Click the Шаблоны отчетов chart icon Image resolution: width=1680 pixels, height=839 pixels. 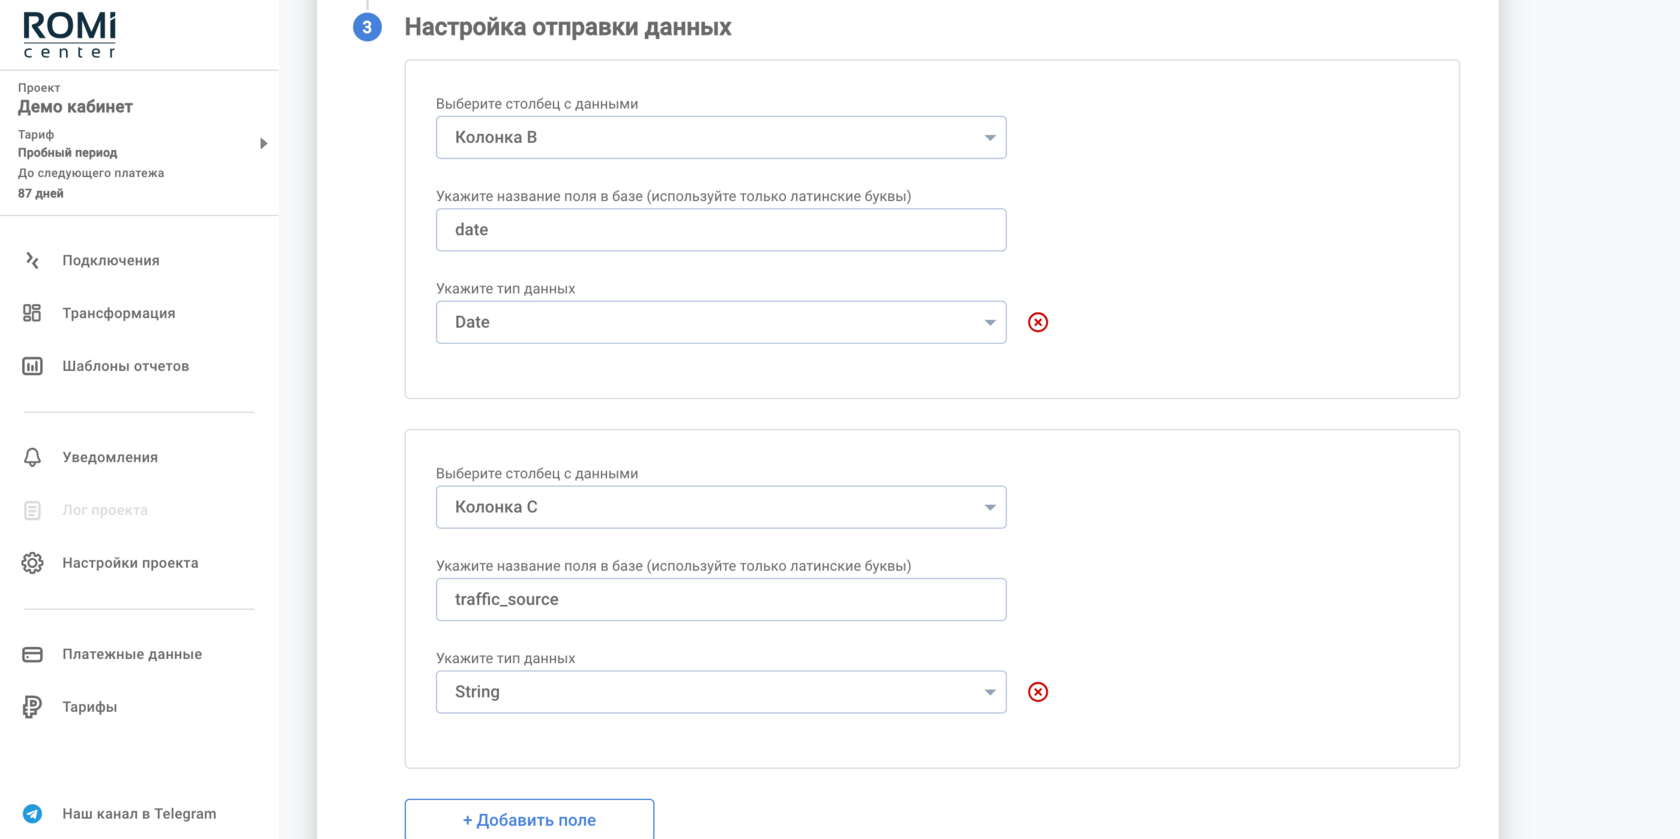pyautogui.click(x=32, y=366)
